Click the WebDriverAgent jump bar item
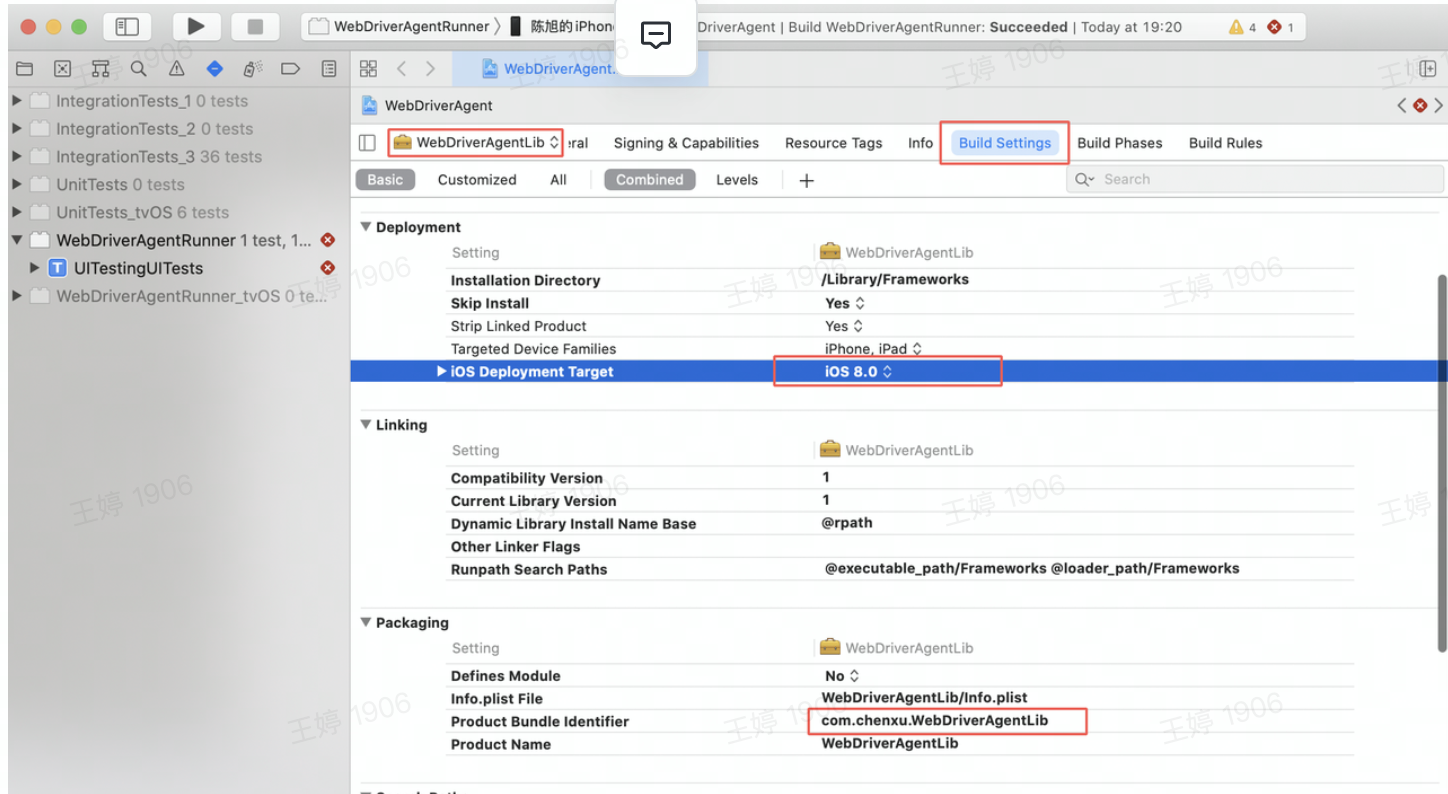Image resolution: width=1448 pixels, height=794 pixels. pos(427,105)
